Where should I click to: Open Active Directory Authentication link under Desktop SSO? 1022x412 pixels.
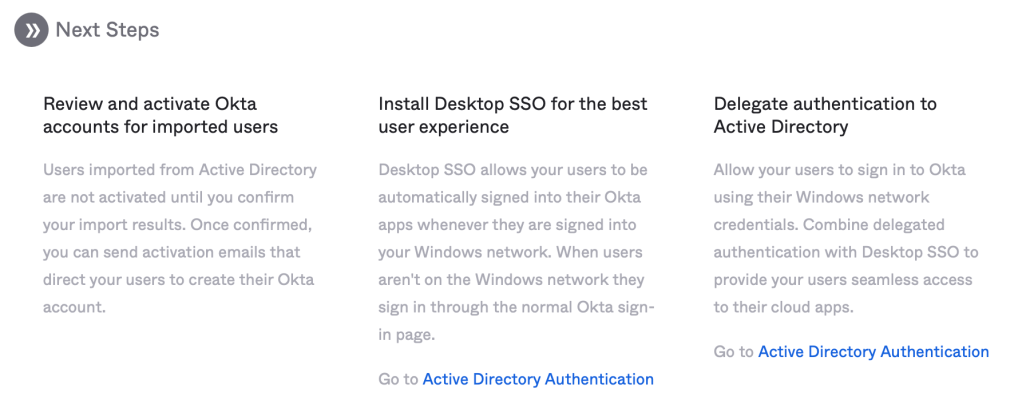[538, 379]
